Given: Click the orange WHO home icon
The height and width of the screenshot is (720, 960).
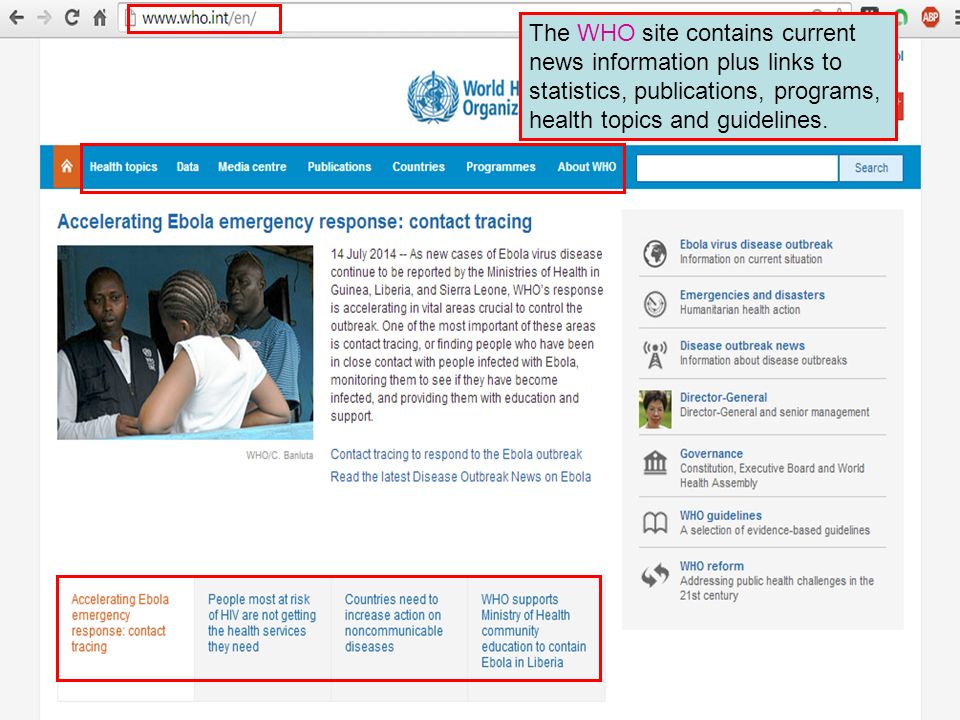Looking at the screenshot, I should click(67, 167).
